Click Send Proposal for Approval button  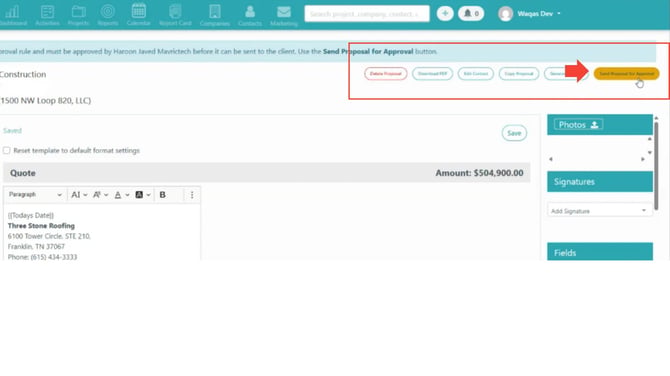(626, 73)
